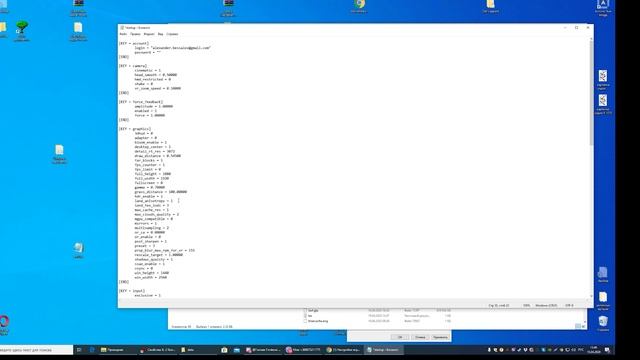Click the Notepad scrollbar down arrow
640x360 pixels.
click(x=591, y=296)
